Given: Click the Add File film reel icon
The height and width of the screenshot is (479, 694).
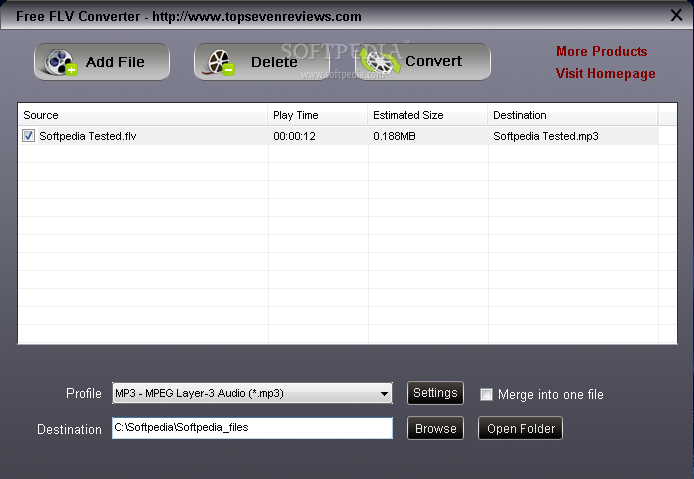Looking at the screenshot, I should click(60, 62).
